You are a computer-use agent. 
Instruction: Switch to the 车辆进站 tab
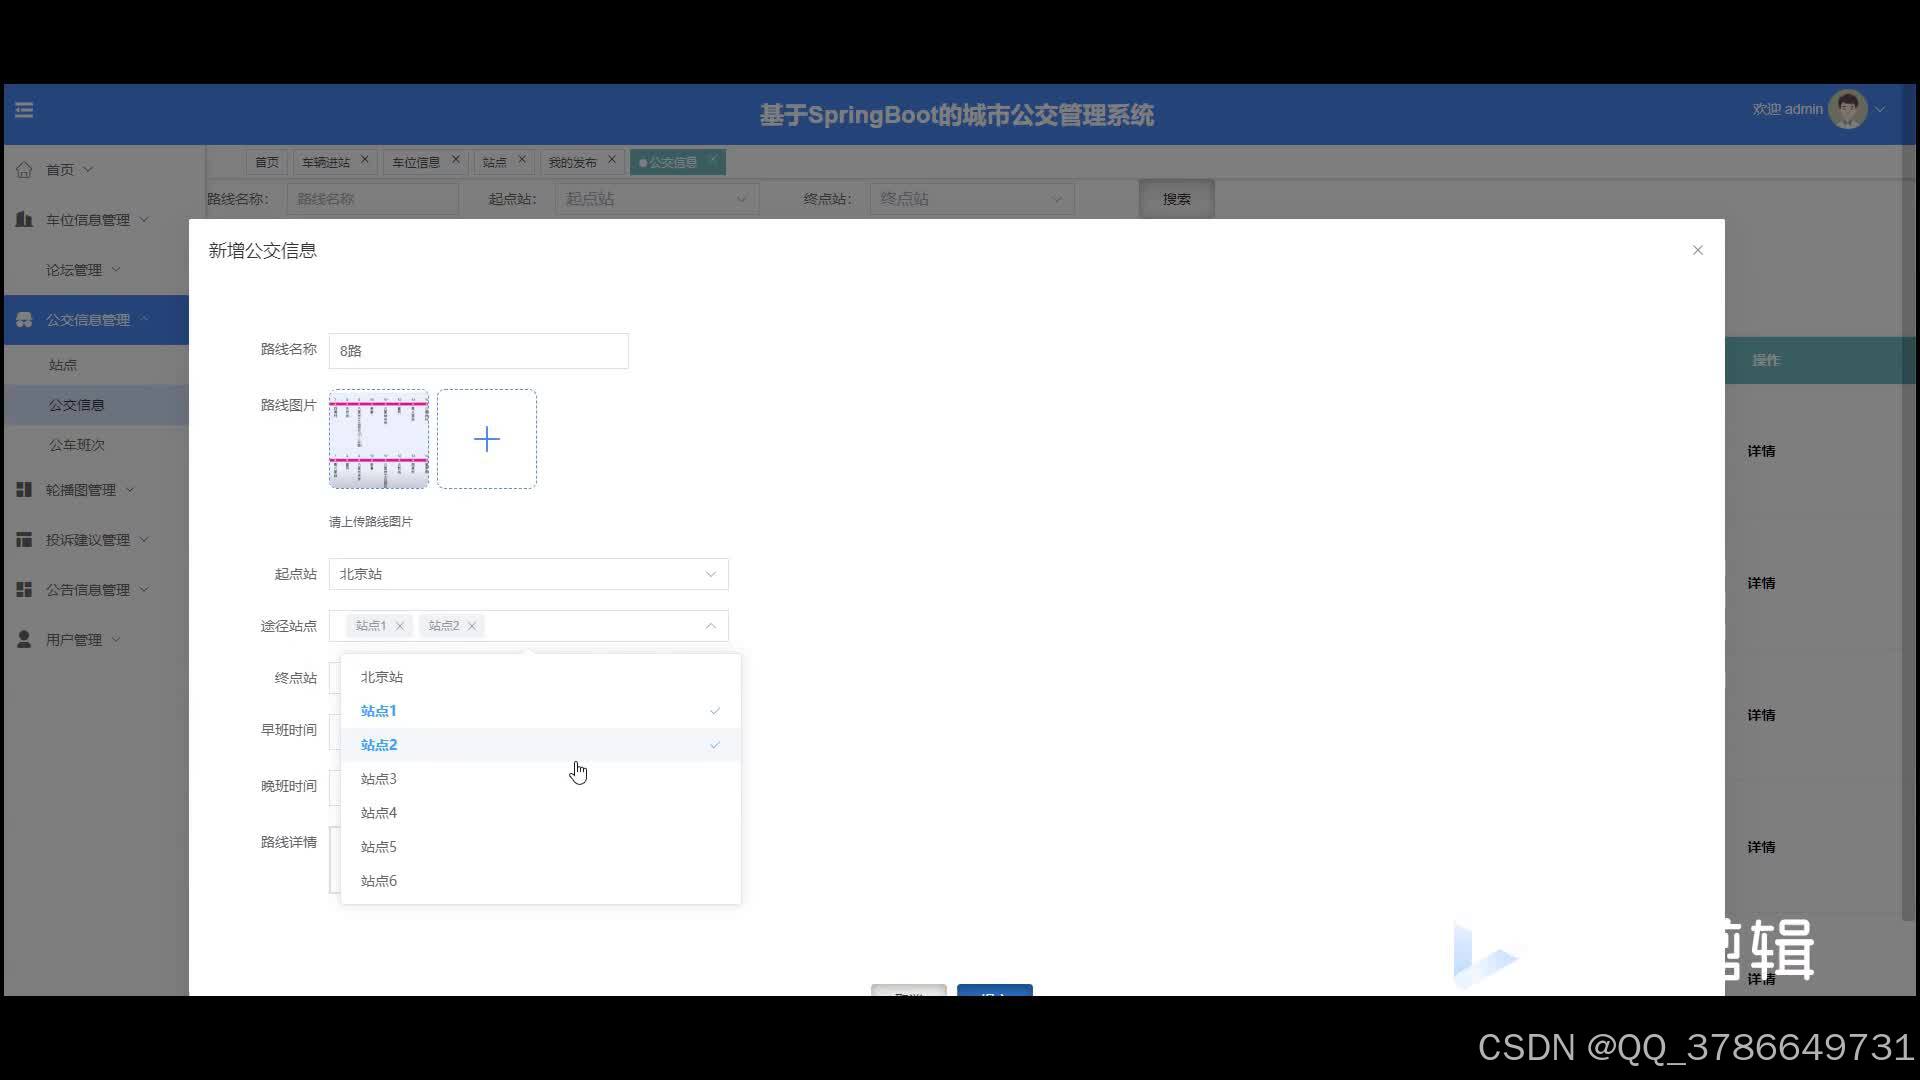coord(326,162)
